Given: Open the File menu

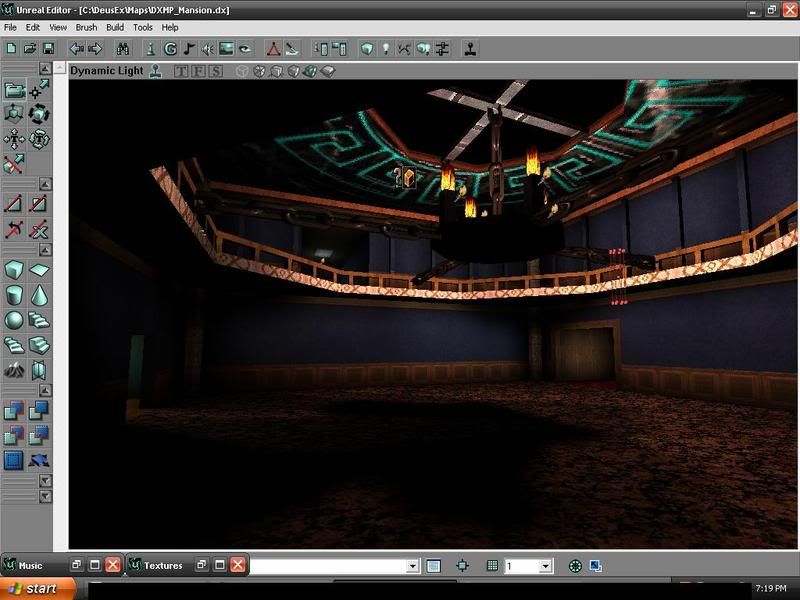Looking at the screenshot, I should [10, 28].
